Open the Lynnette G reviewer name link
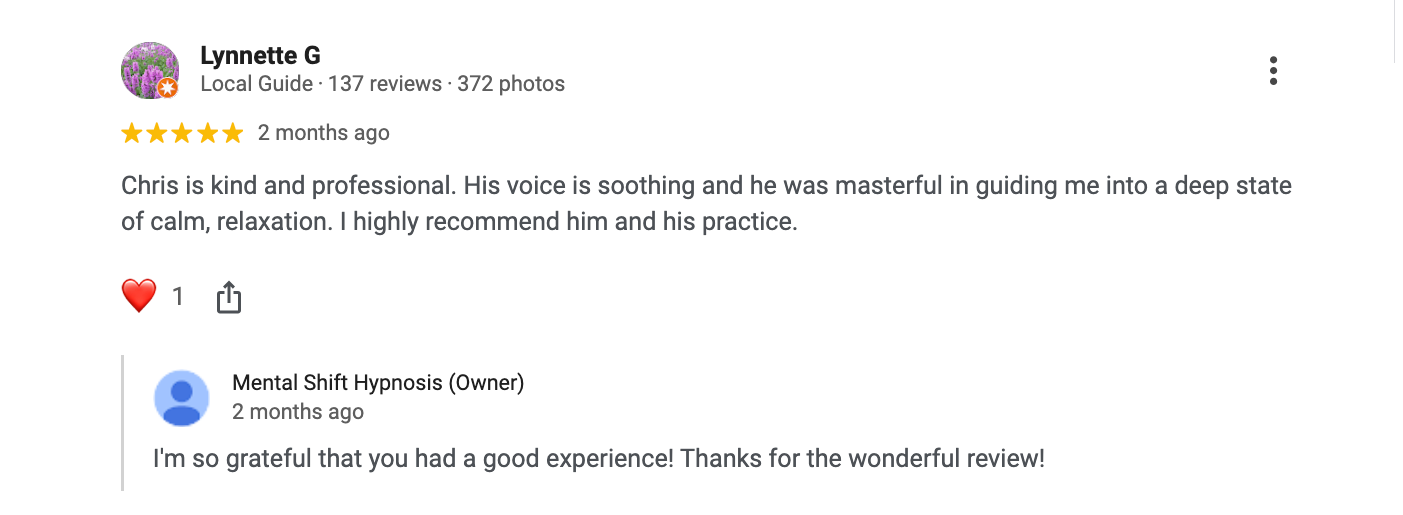This screenshot has width=1403, height=515. point(260,55)
